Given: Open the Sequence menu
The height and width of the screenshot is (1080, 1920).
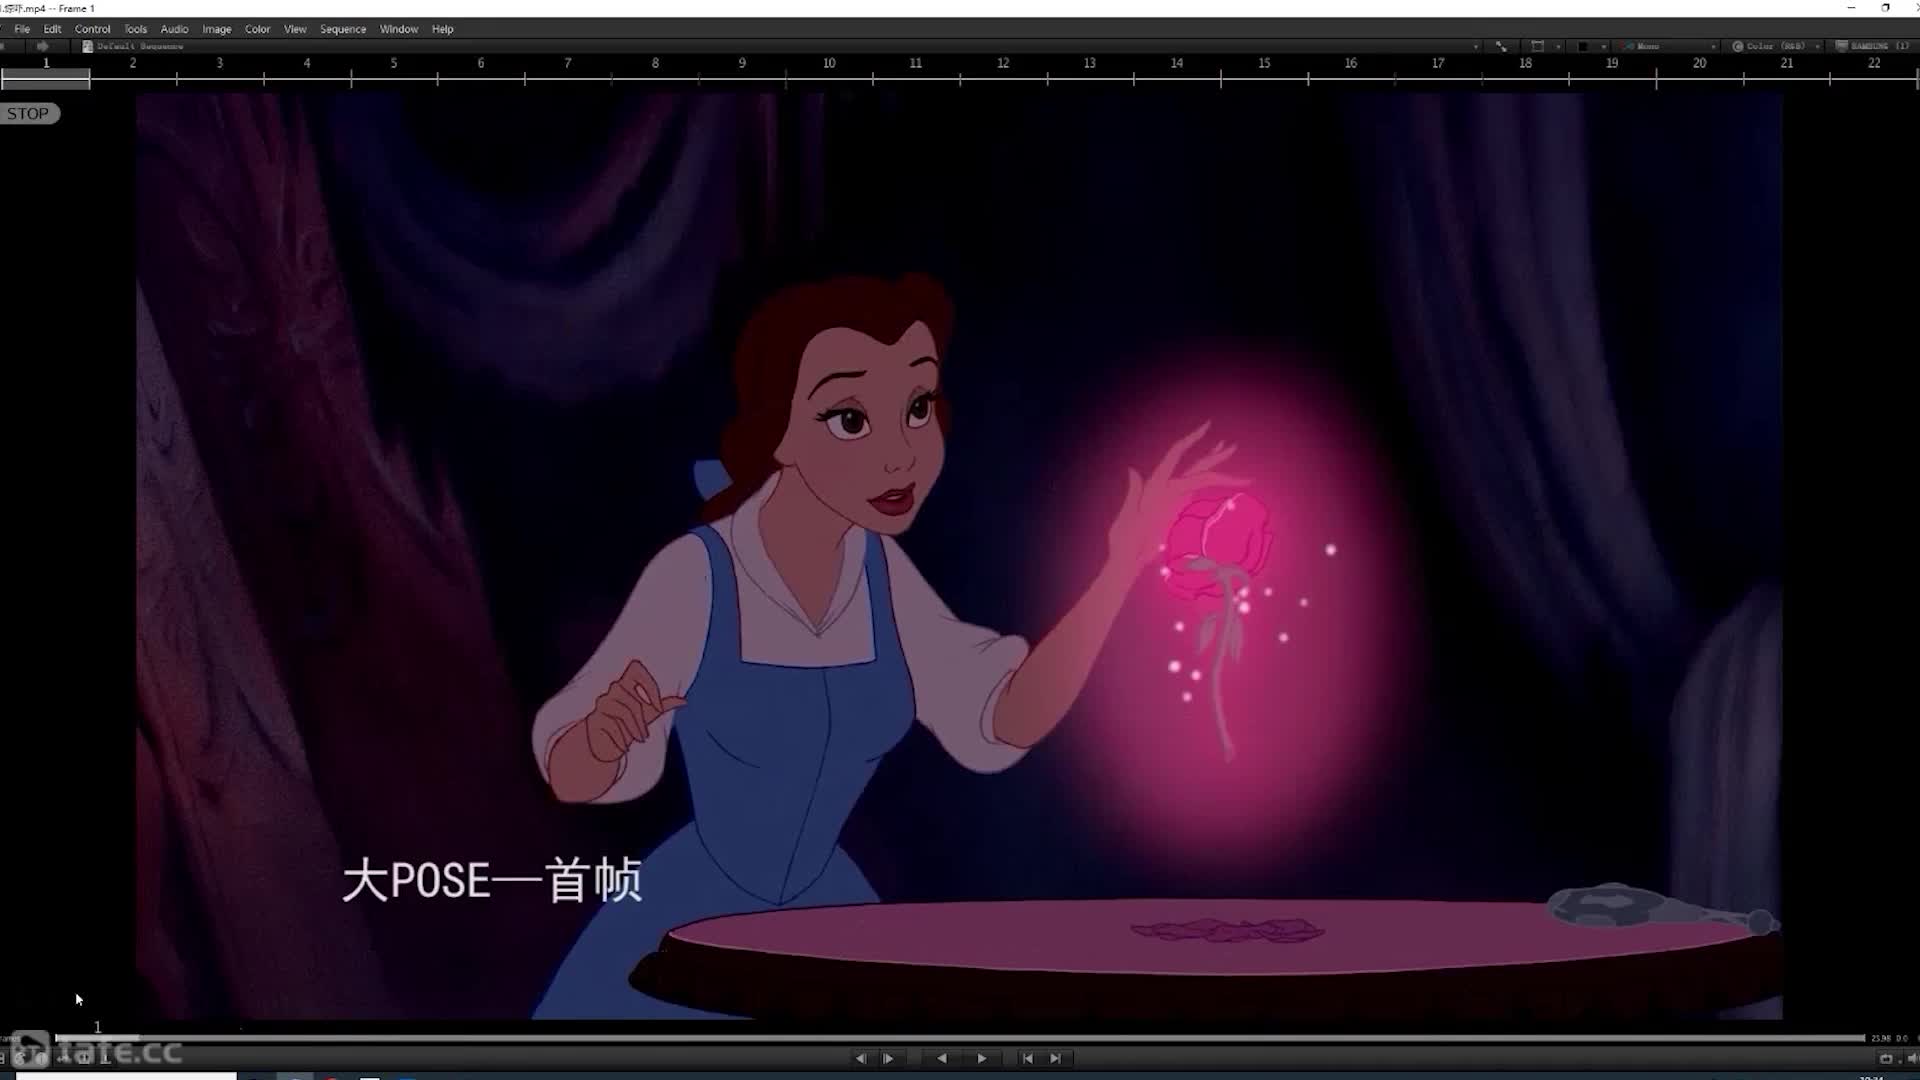Looking at the screenshot, I should pos(343,29).
